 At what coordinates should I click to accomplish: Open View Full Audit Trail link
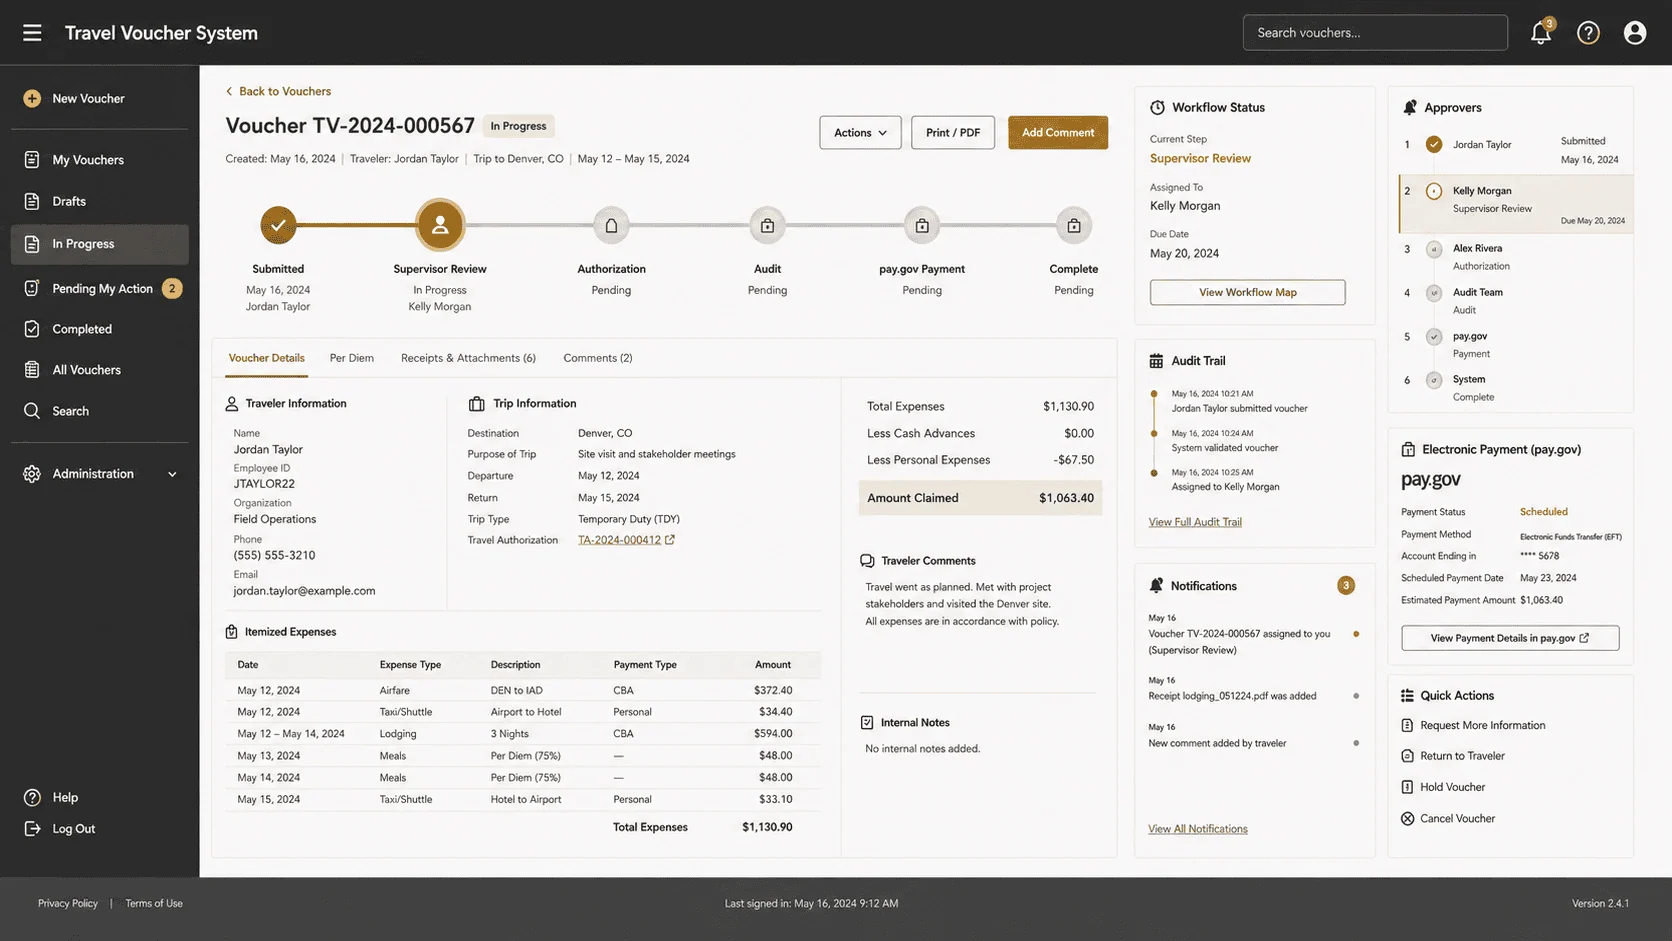pyautogui.click(x=1195, y=522)
